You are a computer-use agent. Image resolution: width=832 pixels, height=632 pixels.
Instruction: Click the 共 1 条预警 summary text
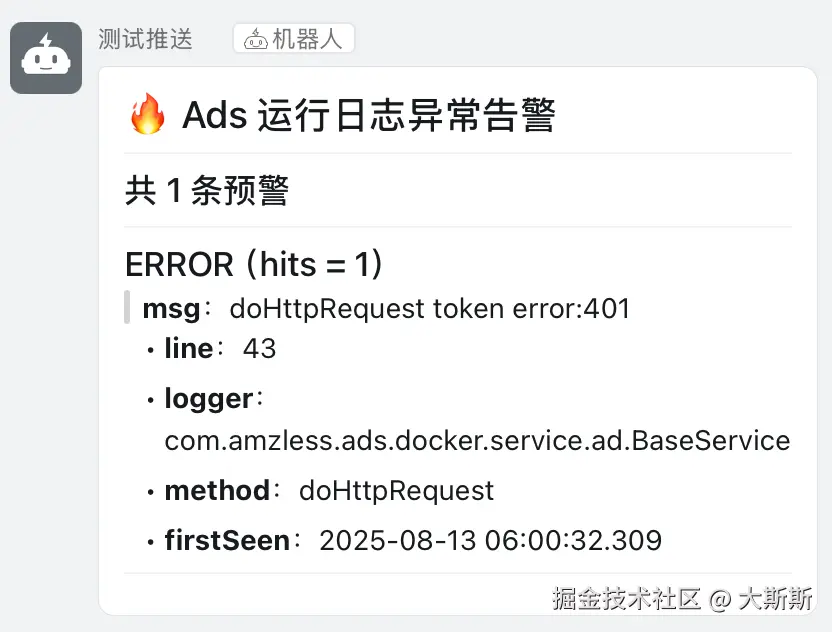click(207, 190)
